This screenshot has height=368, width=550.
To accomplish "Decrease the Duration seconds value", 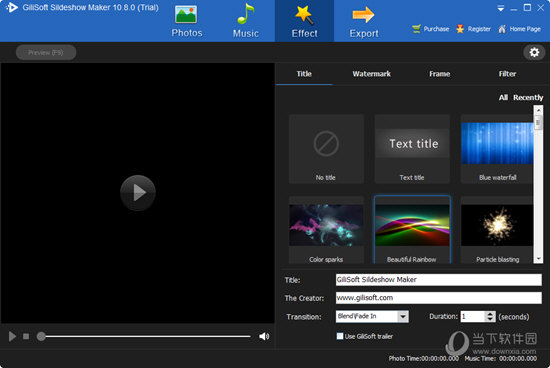I will pos(490,319).
